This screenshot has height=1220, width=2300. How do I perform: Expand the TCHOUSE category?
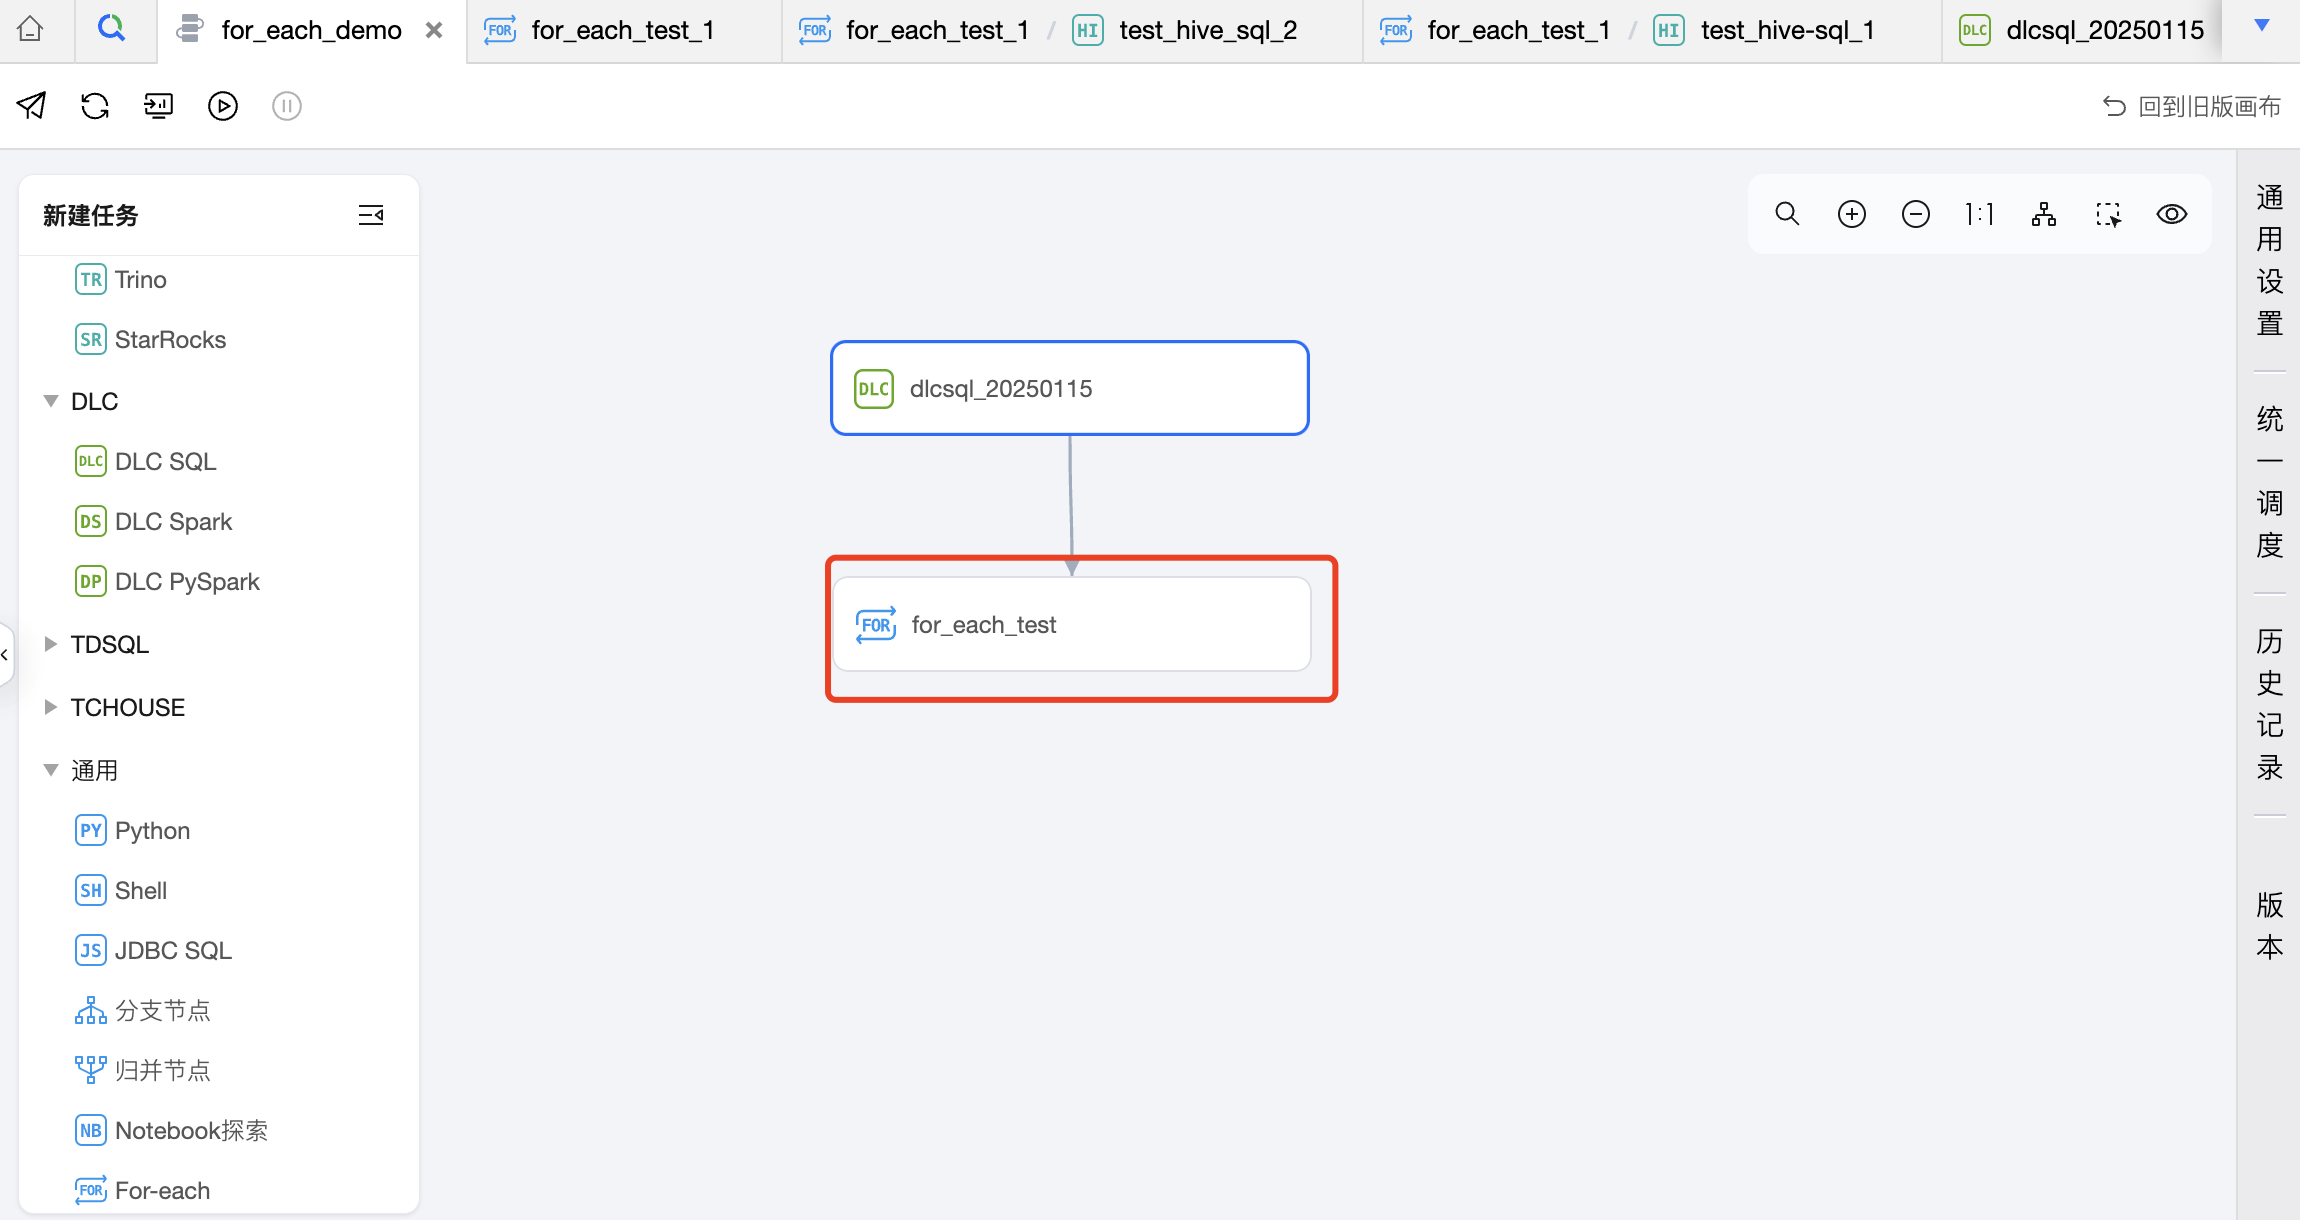[51, 707]
